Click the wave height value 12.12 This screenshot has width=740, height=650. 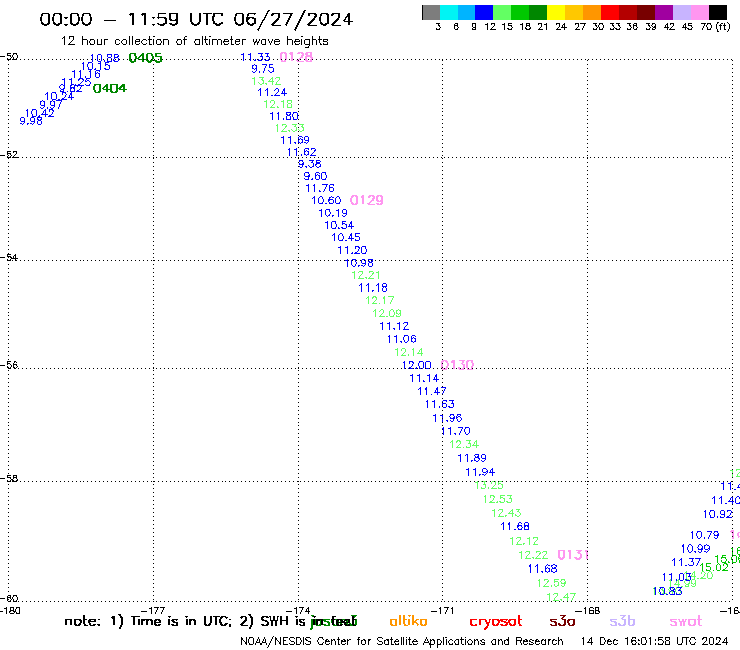pyautogui.click(x=524, y=541)
